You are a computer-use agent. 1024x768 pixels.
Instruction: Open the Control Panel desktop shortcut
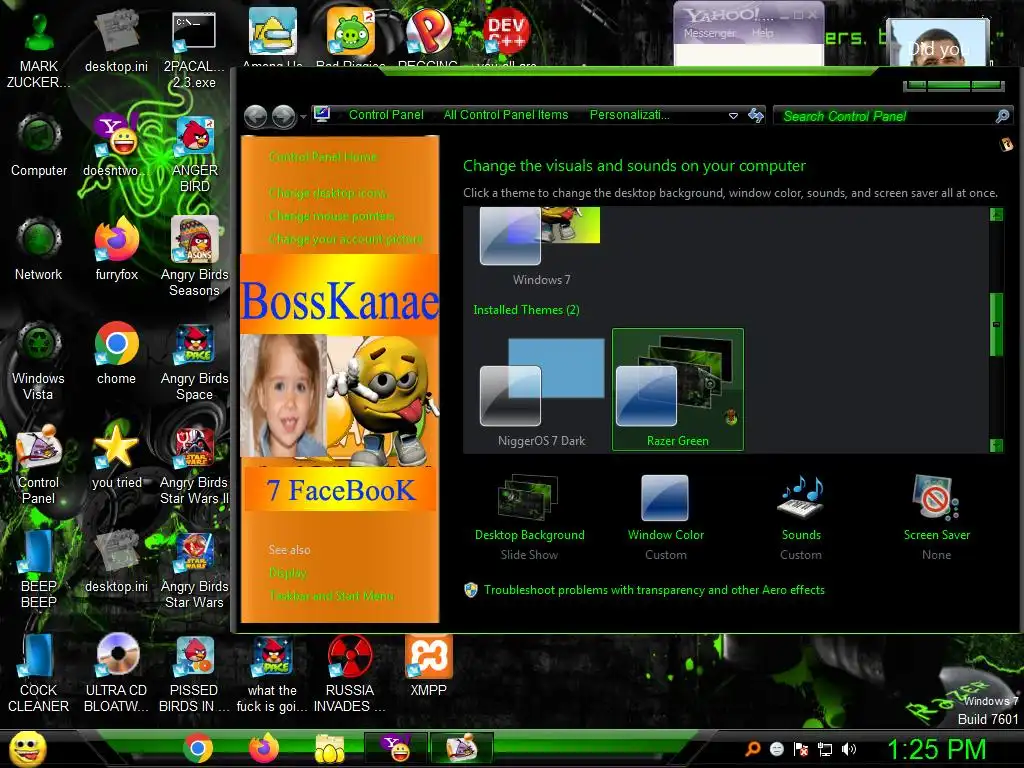pyautogui.click(x=39, y=465)
